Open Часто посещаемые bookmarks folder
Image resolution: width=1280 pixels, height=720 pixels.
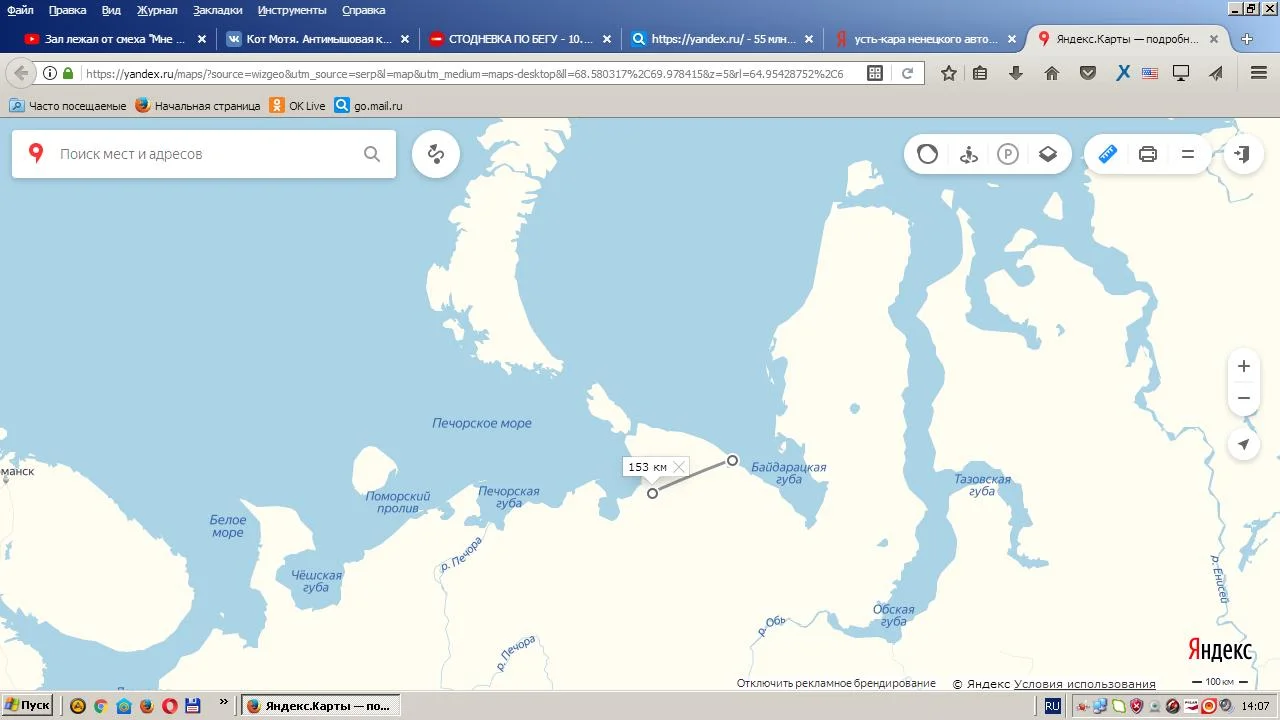point(68,106)
